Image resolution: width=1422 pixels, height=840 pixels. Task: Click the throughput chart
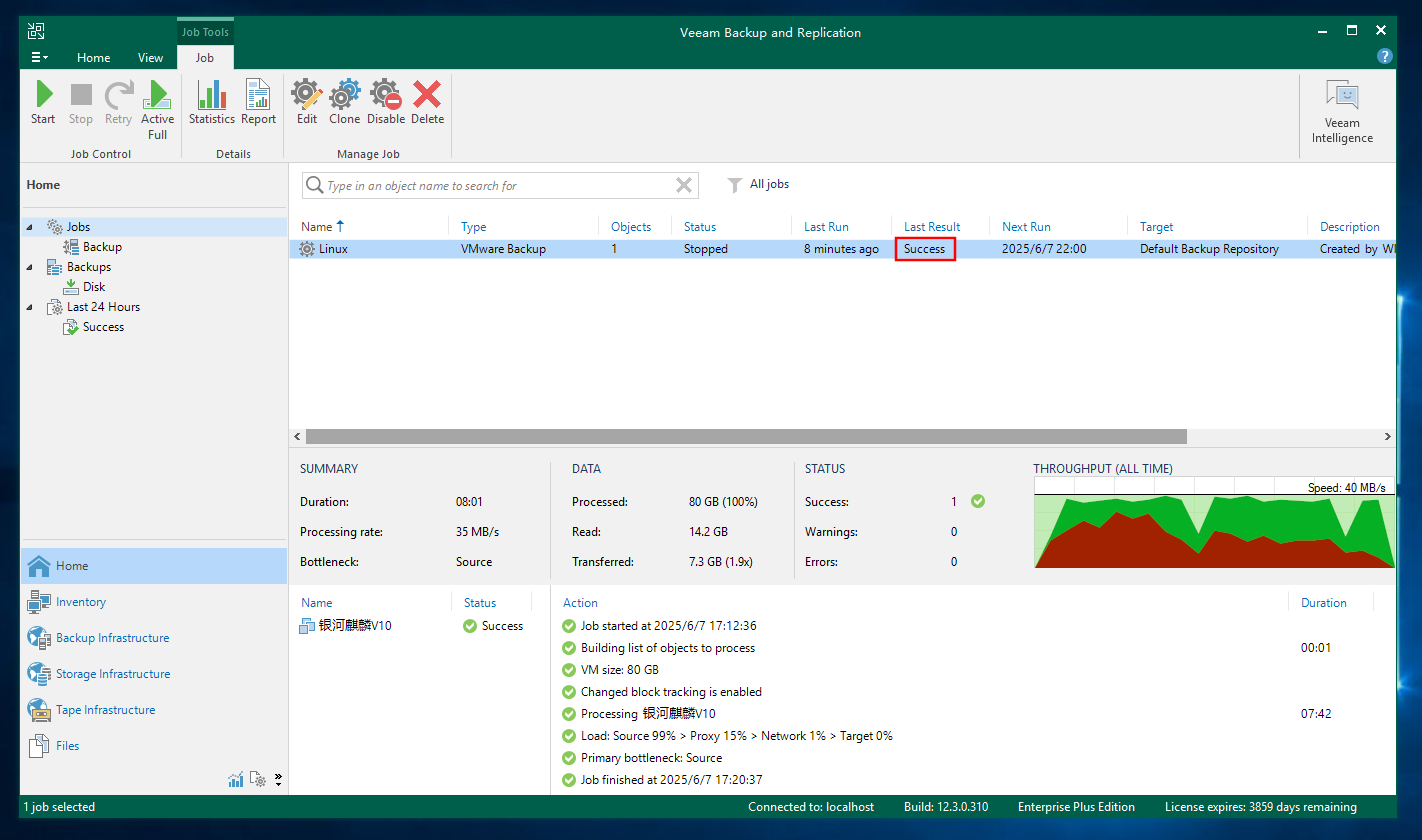(1214, 522)
